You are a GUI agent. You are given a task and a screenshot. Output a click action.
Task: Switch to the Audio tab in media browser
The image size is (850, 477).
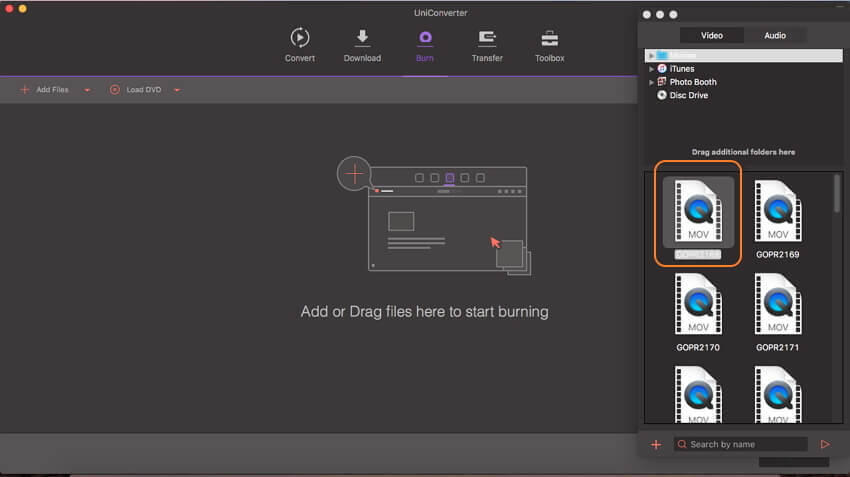tap(775, 35)
